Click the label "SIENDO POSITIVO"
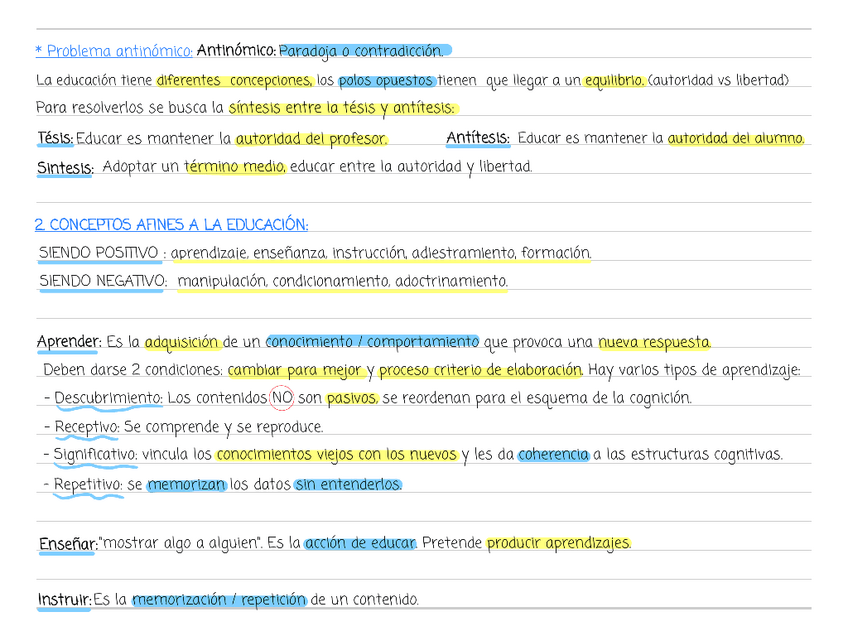 pyautogui.click(x=99, y=253)
